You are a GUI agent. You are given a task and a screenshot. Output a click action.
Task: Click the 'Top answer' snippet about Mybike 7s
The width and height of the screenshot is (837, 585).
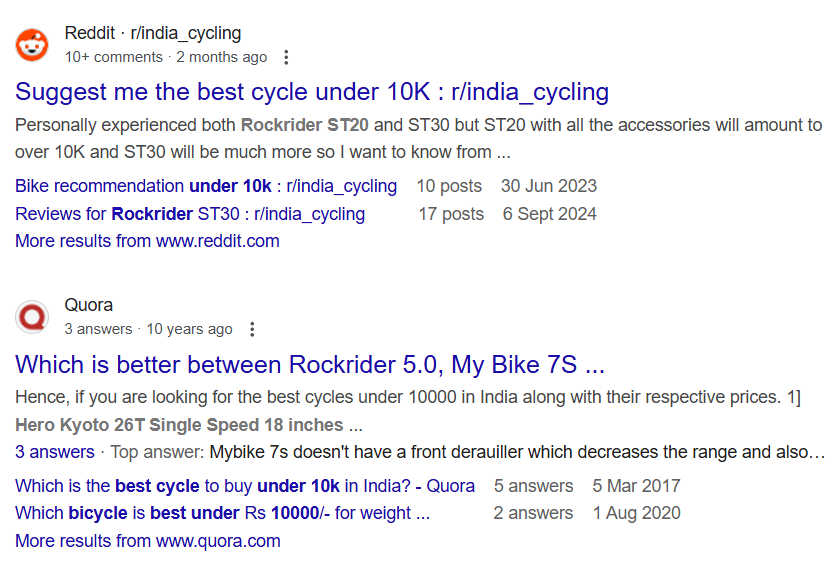[x=516, y=452]
